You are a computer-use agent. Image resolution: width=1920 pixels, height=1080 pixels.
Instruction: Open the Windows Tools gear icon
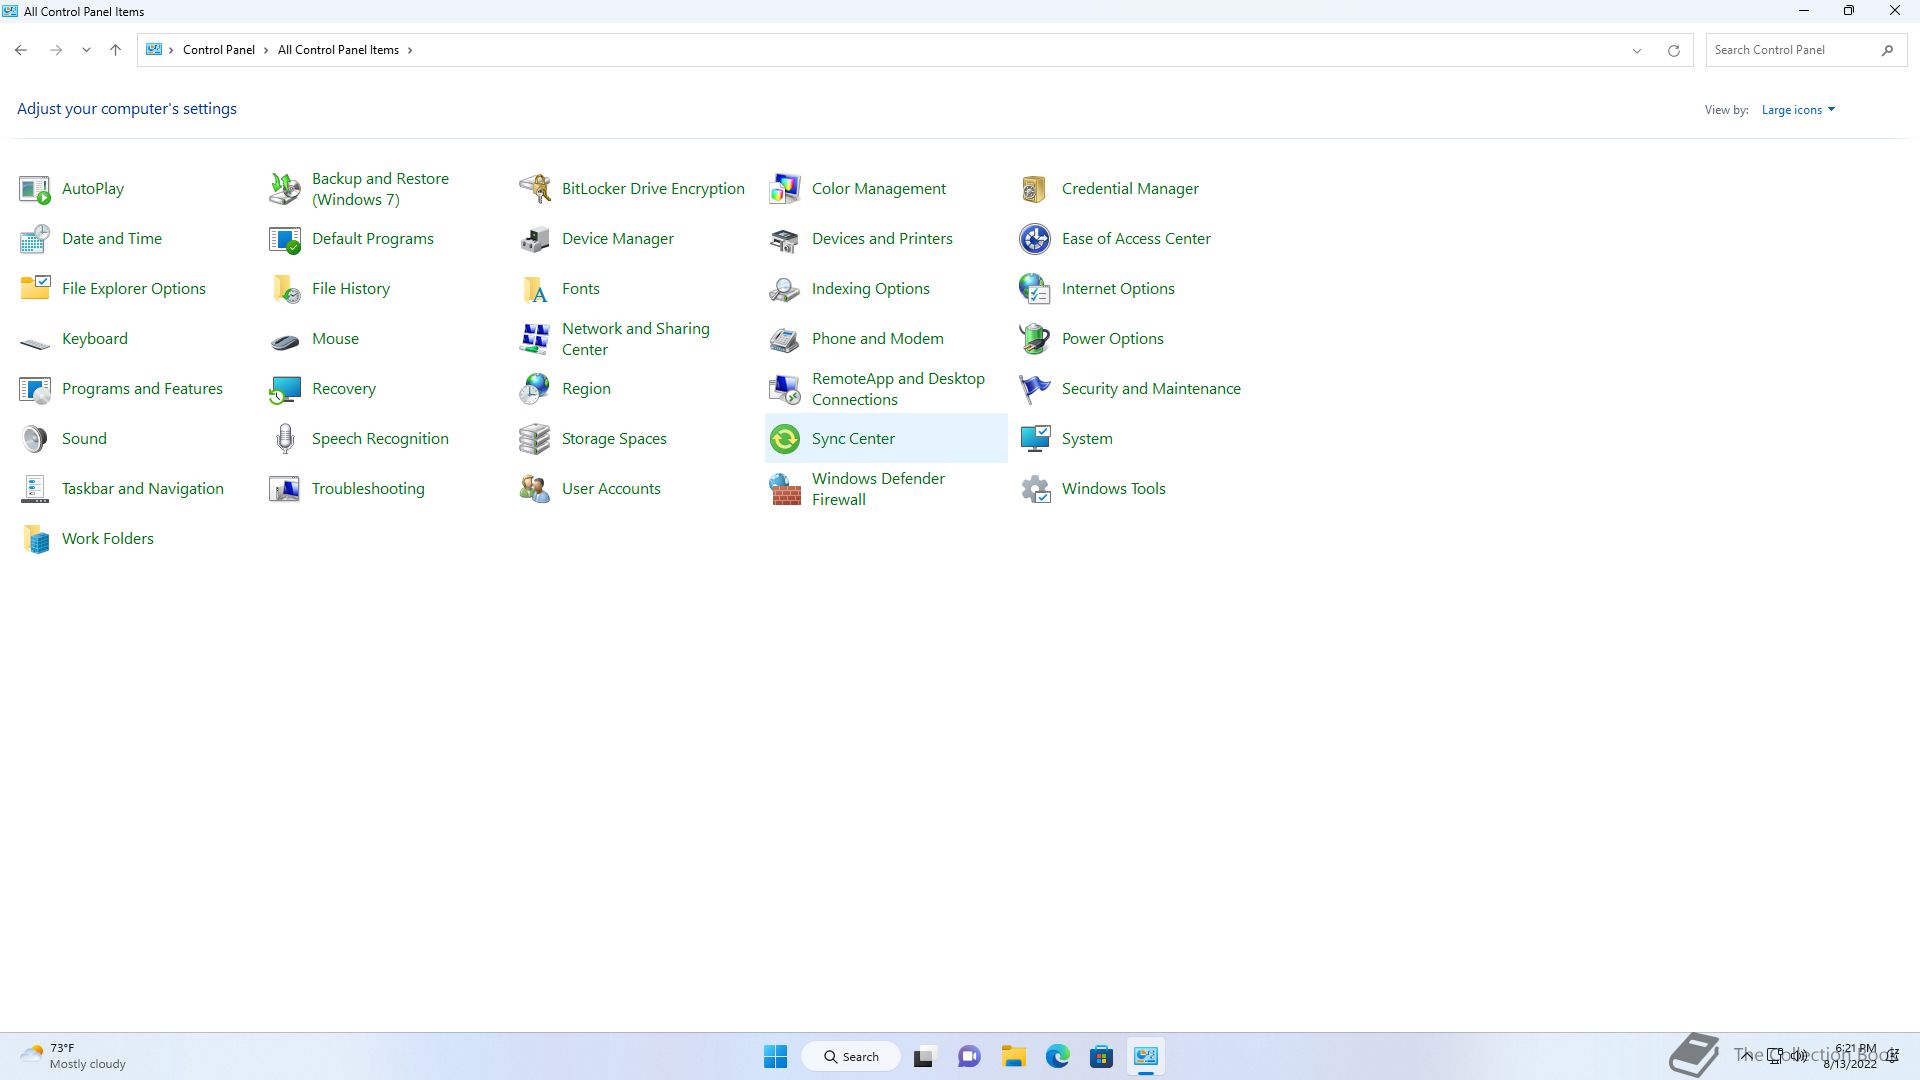click(x=1035, y=489)
